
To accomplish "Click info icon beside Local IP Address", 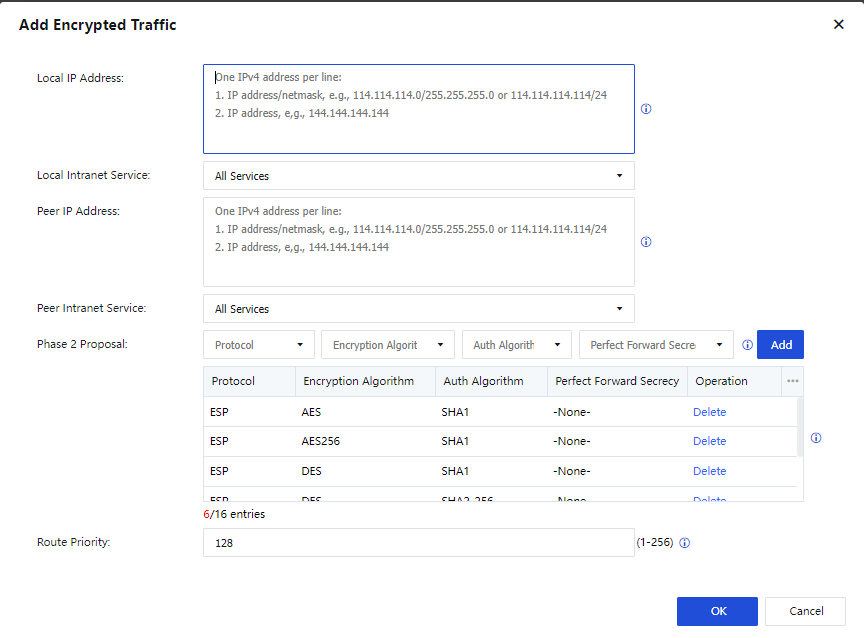I will (646, 109).
